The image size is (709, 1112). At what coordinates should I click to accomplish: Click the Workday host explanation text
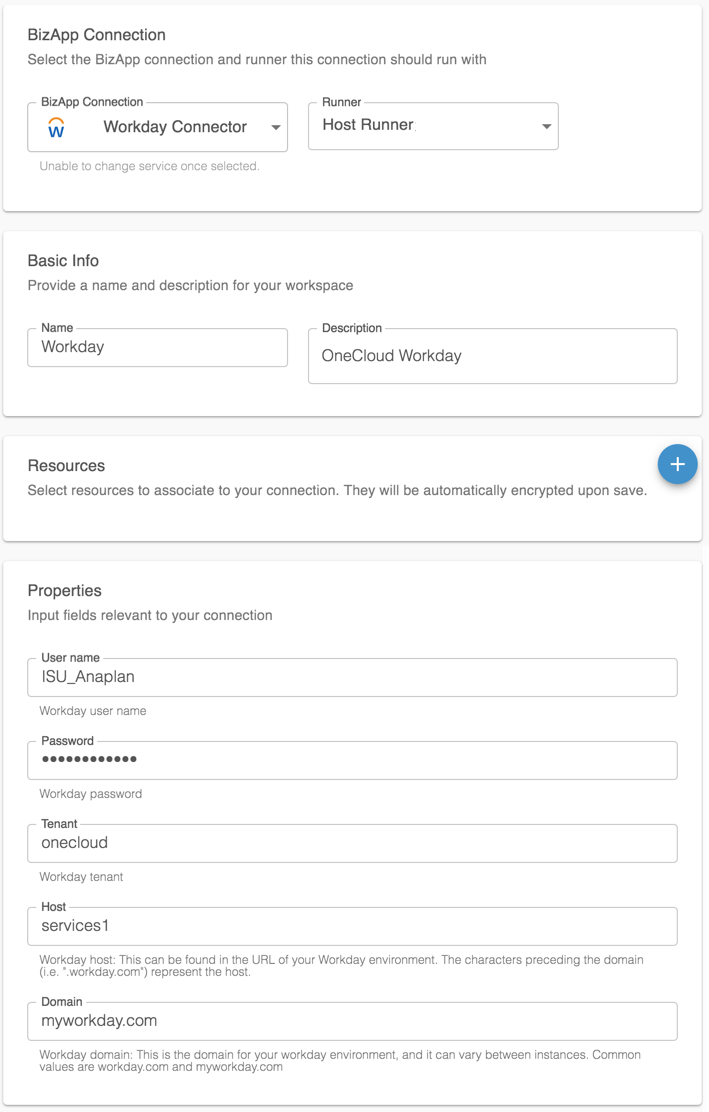coord(342,965)
